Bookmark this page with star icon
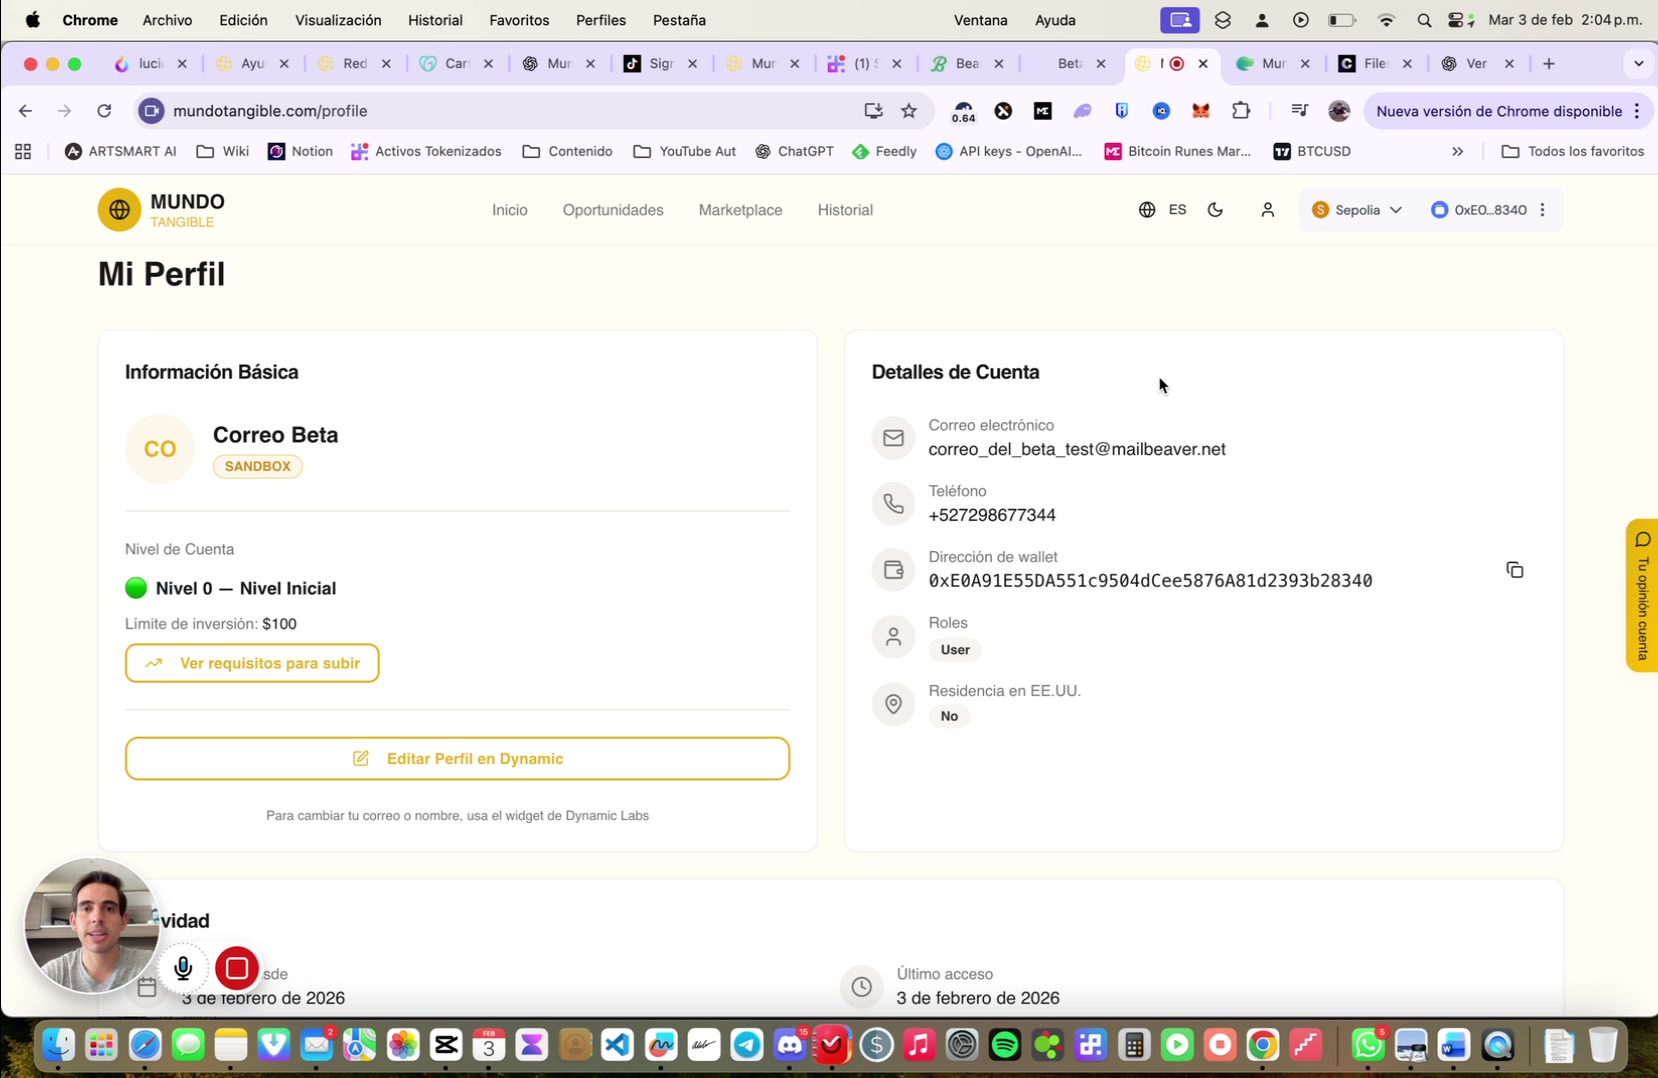The width and height of the screenshot is (1658, 1078). pos(909,111)
